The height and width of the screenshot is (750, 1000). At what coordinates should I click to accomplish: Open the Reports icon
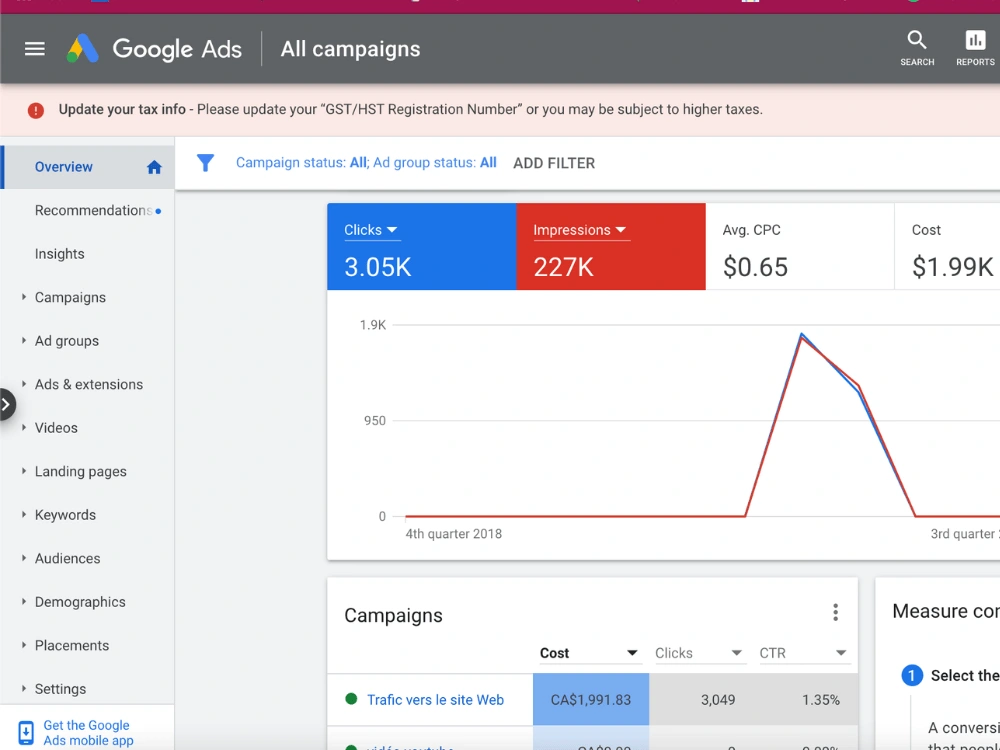pos(975,48)
